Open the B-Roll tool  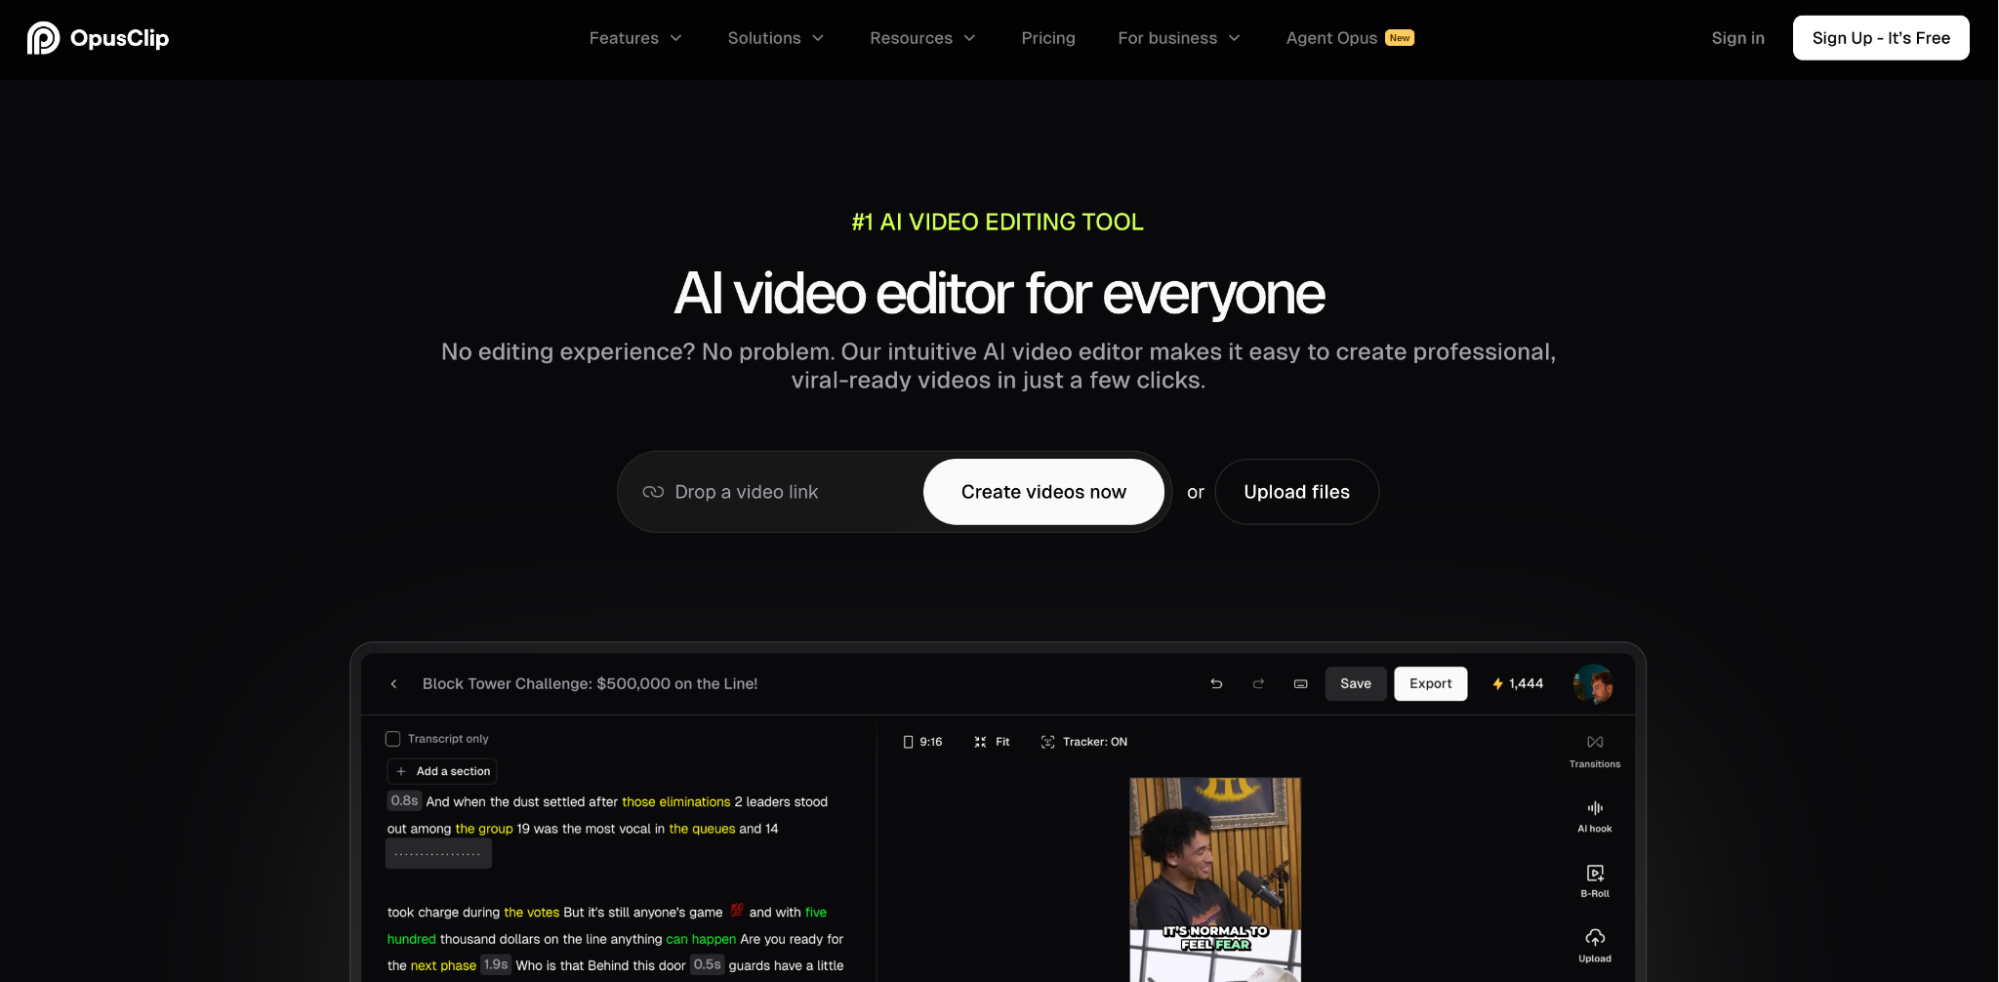pyautogui.click(x=1594, y=881)
